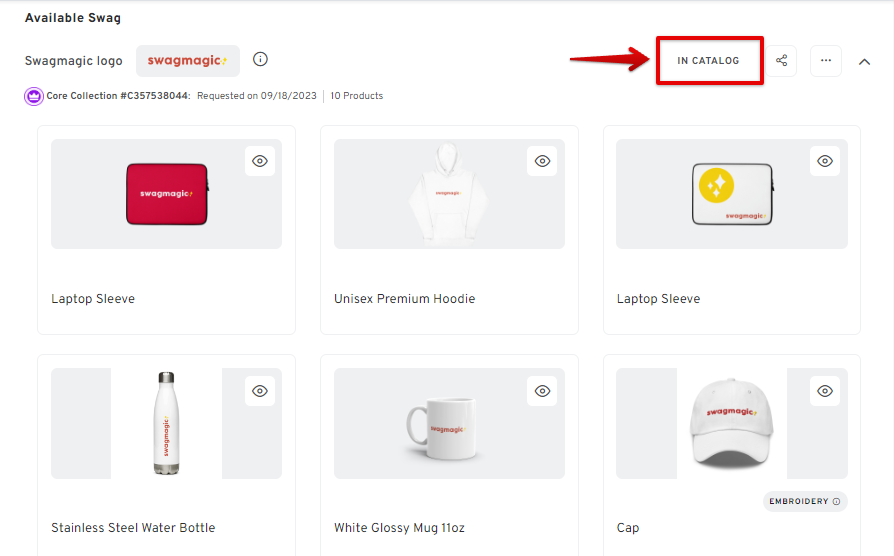This screenshot has width=894, height=556.
Task: Preview the Unisex Premium Hoodie with its eye icon
Action: (x=542, y=161)
